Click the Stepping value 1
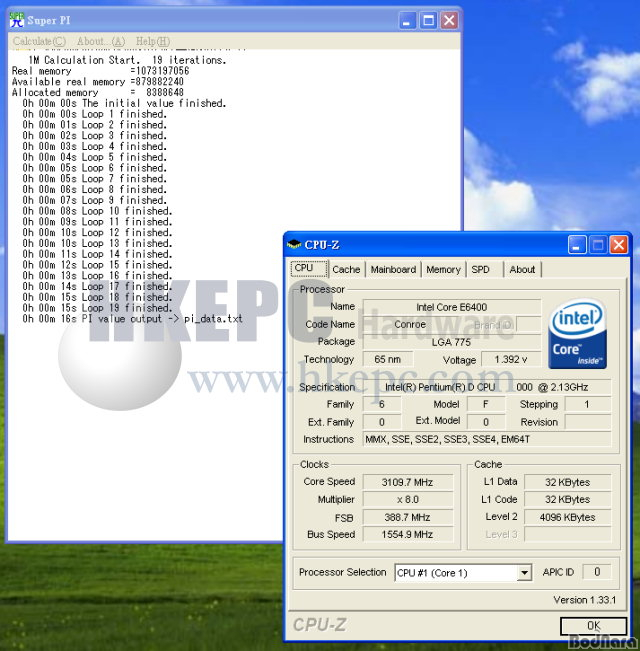The height and width of the screenshot is (651, 640). point(587,404)
